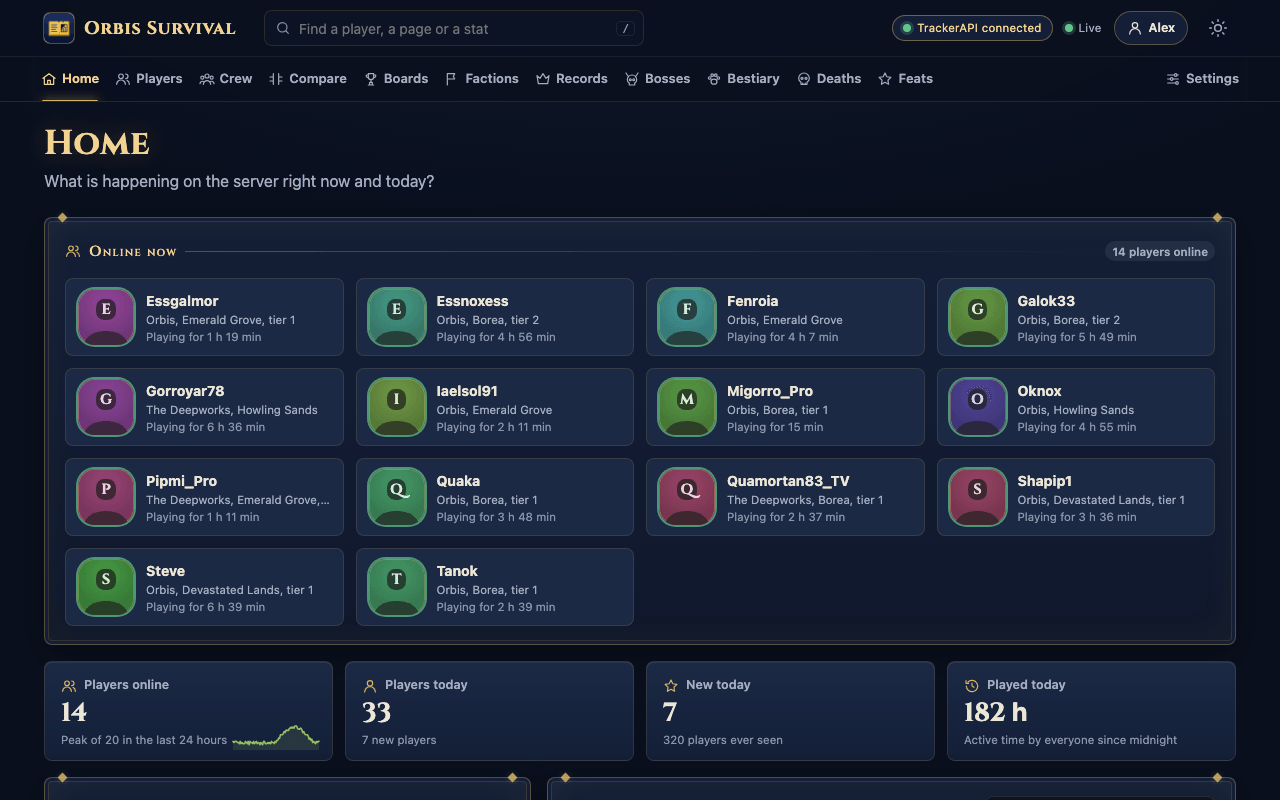Click the star icon beside New today
The image size is (1280, 800).
pyautogui.click(x=671, y=686)
